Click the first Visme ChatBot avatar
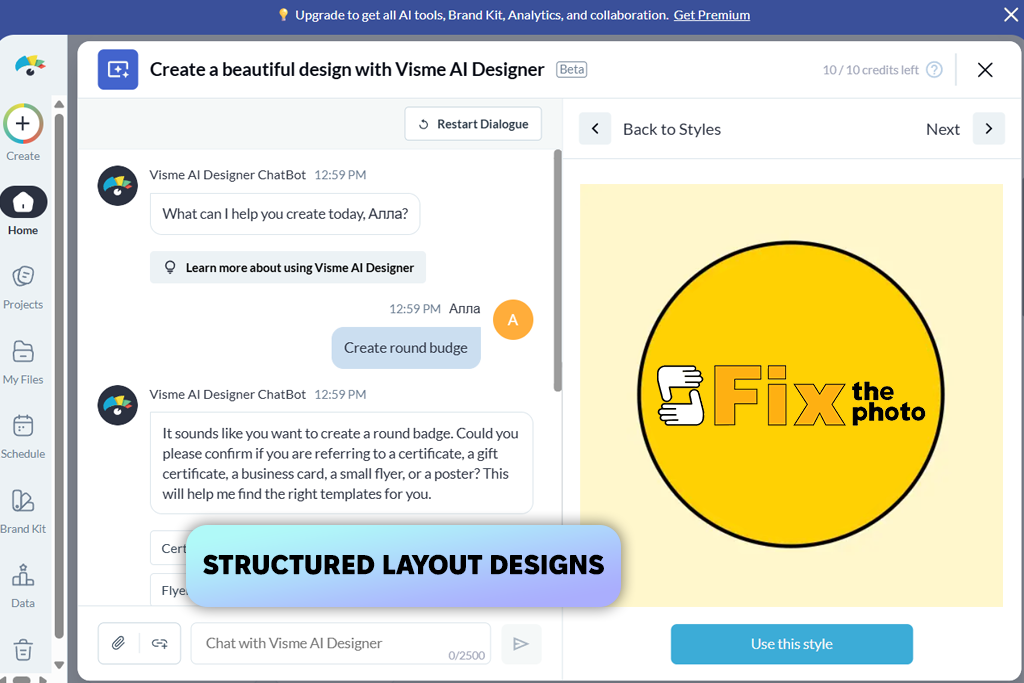This screenshot has height=683, width=1024. pyautogui.click(x=118, y=185)
